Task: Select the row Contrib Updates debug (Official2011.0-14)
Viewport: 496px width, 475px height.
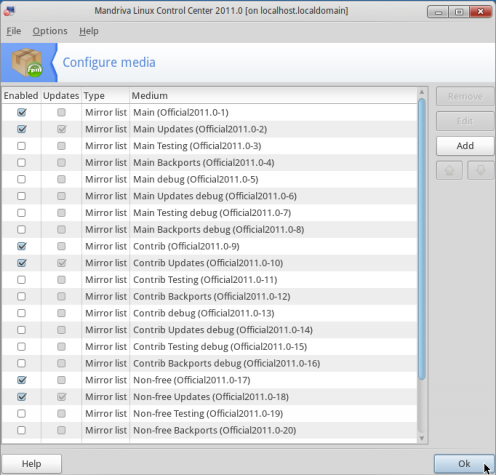Action: pos(209,330)
